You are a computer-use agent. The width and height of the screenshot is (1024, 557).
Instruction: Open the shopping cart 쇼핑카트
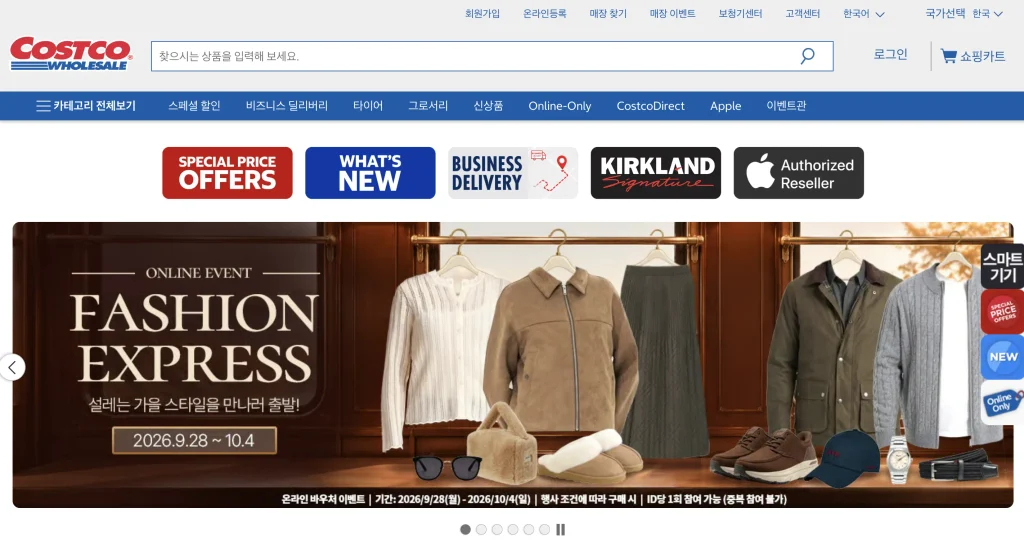(972, 56)
